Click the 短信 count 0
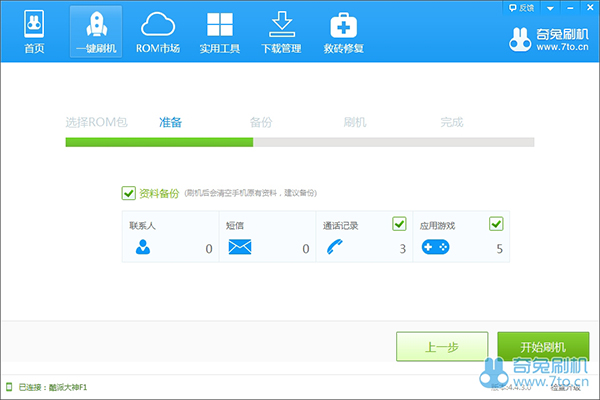600x400 pixels. [306, 249]
